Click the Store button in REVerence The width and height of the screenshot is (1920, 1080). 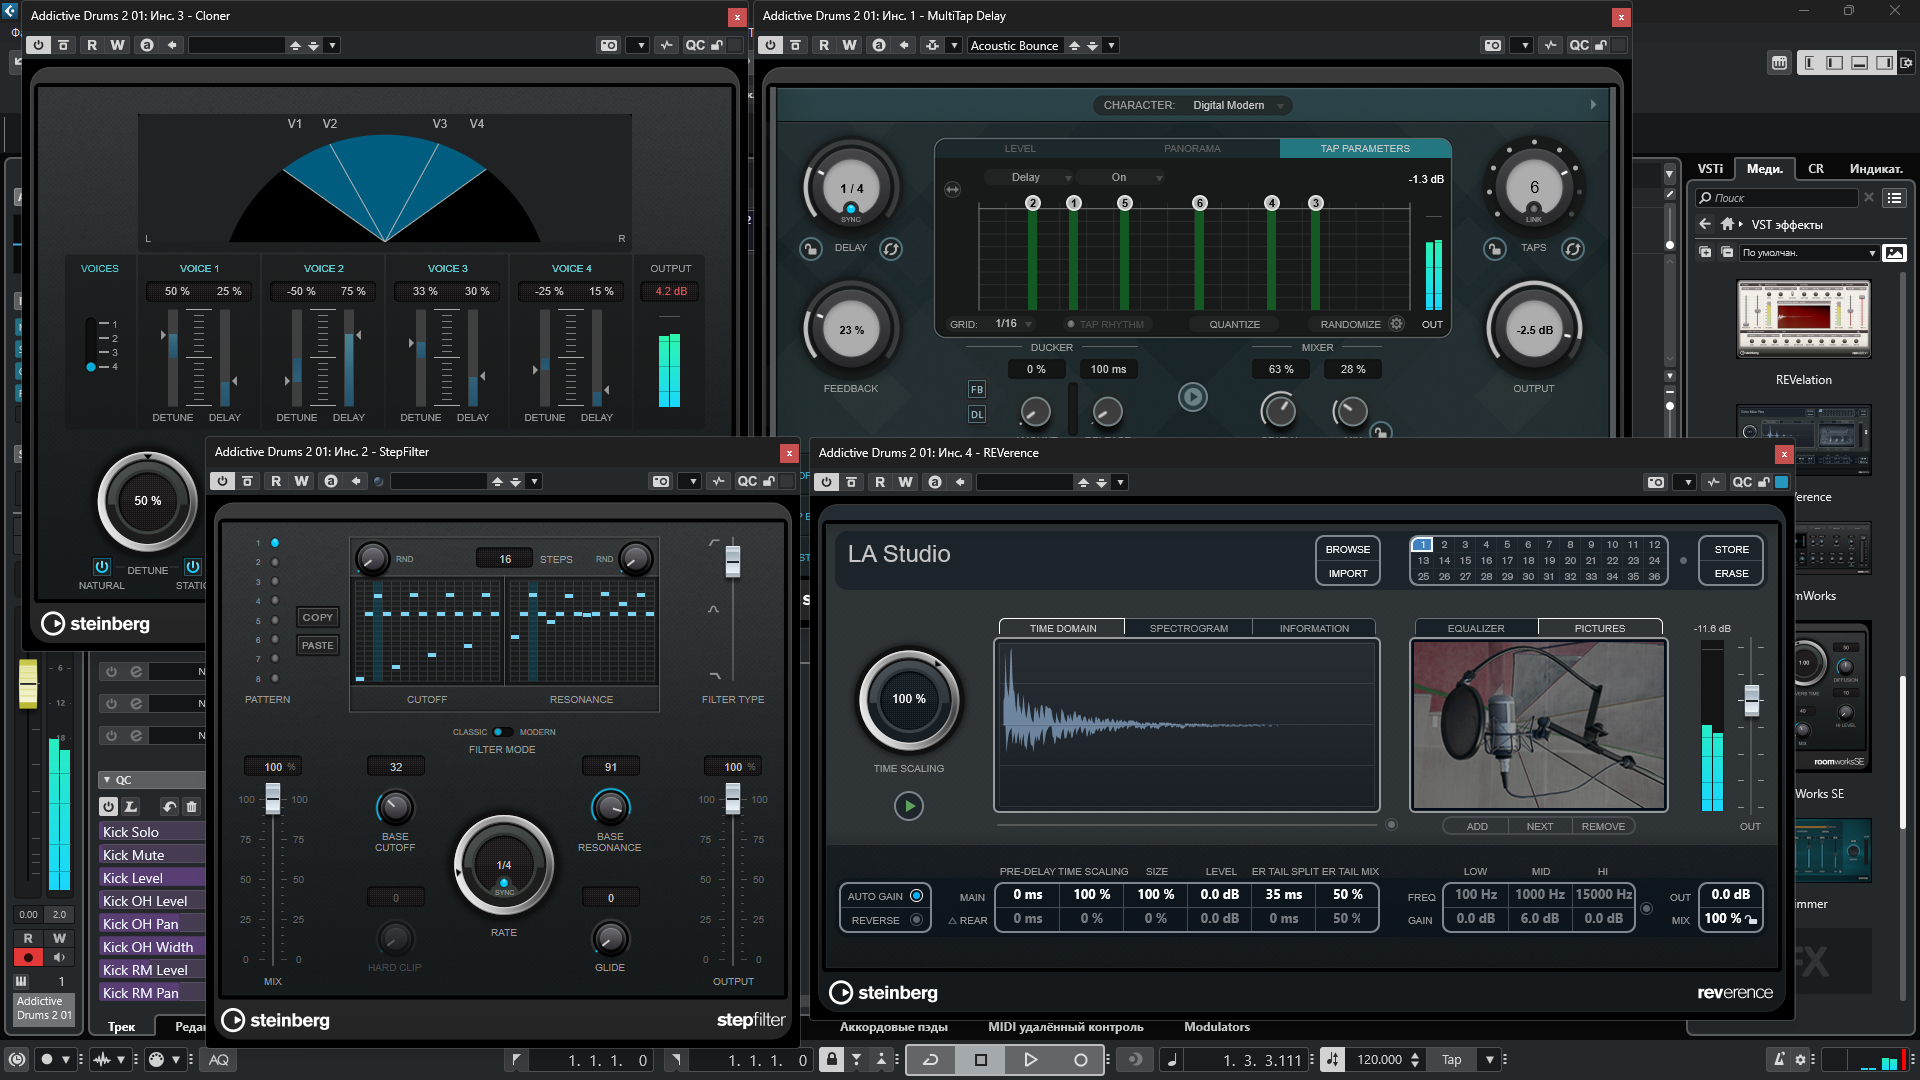(x=1731, y=549)
